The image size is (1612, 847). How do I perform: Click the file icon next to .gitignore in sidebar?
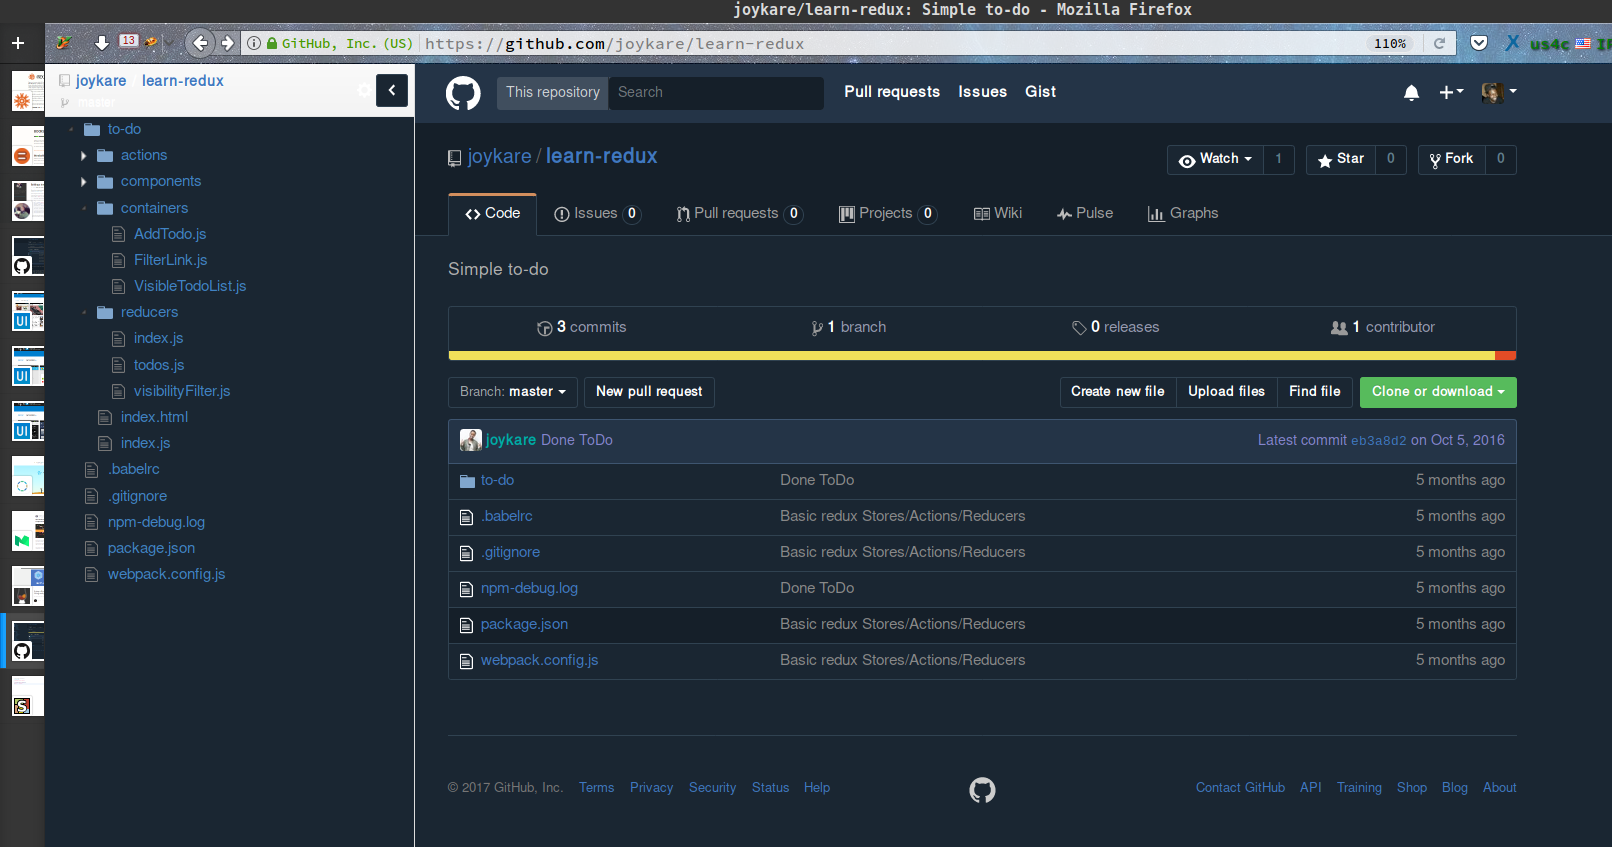tap(92, 496)
